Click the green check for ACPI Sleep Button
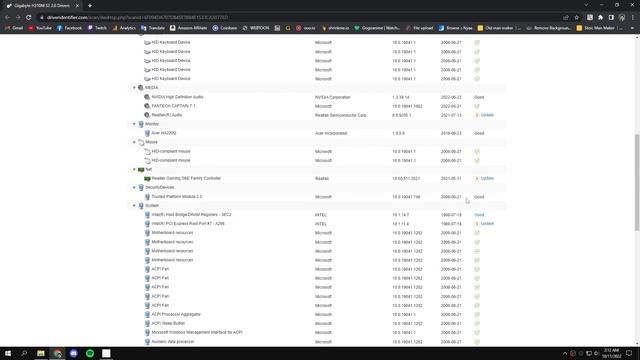The image size is (640, 360). 477,324
